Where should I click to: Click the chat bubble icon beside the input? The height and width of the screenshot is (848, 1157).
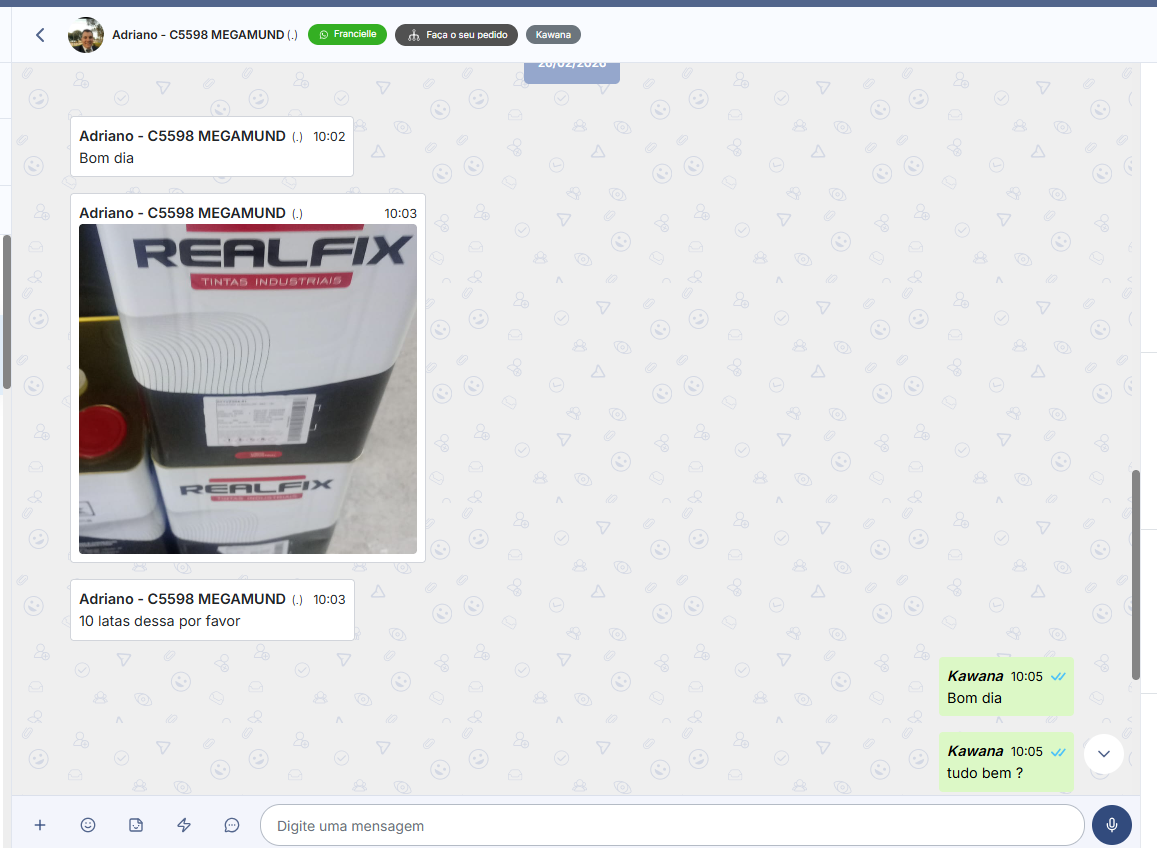232,825
